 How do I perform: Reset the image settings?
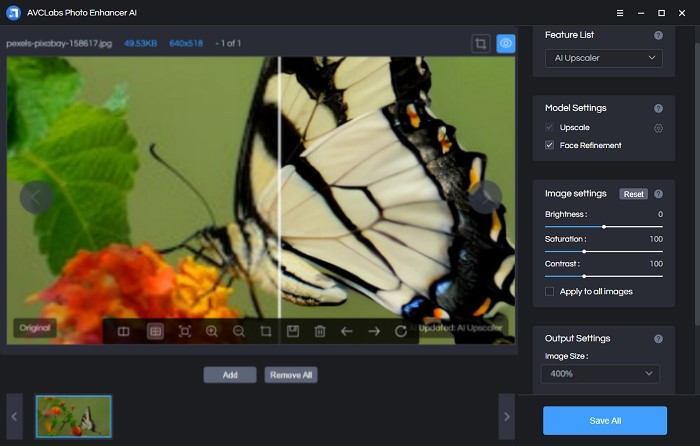(x=633, y=194)
